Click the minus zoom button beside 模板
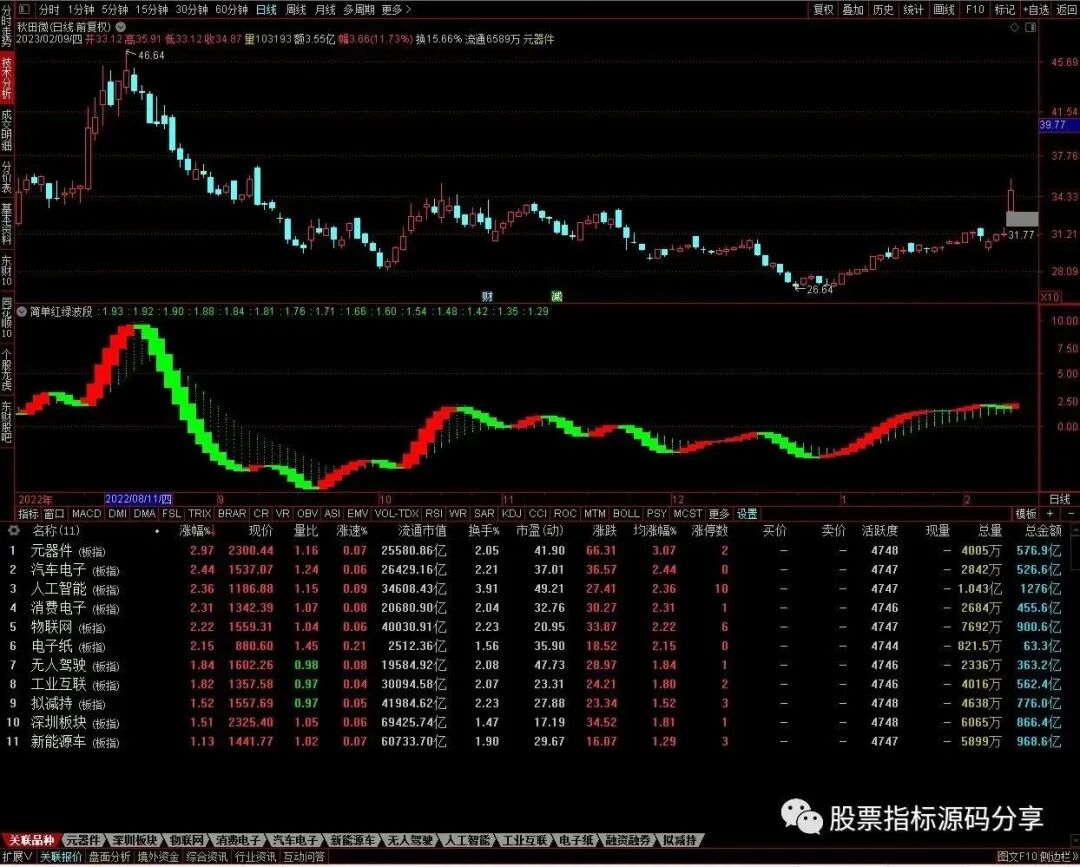 (1071, 514)
